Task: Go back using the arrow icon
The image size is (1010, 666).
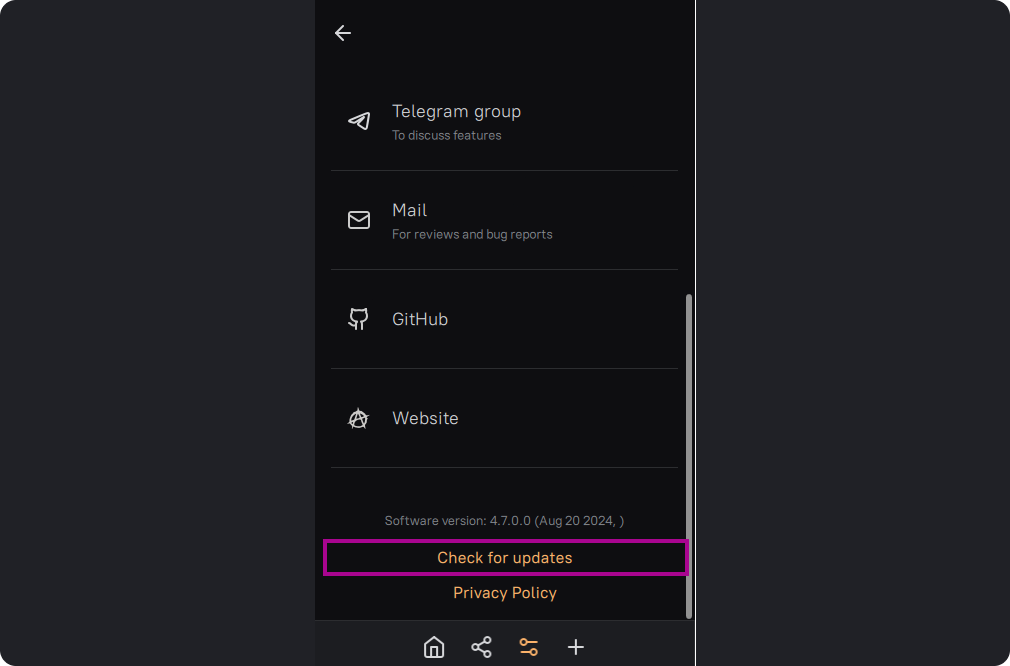Action: pos(343,33)
